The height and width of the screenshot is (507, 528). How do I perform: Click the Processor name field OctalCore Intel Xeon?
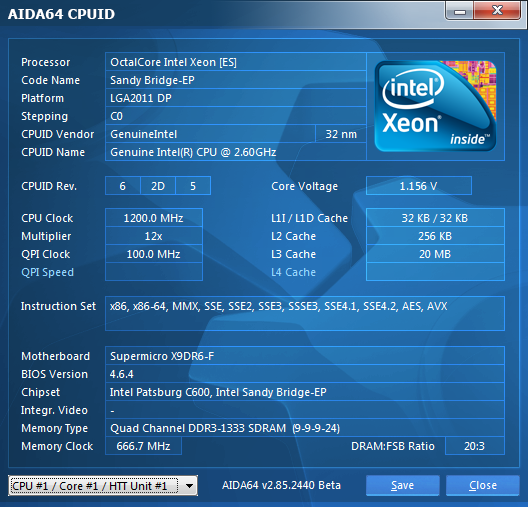236,62
